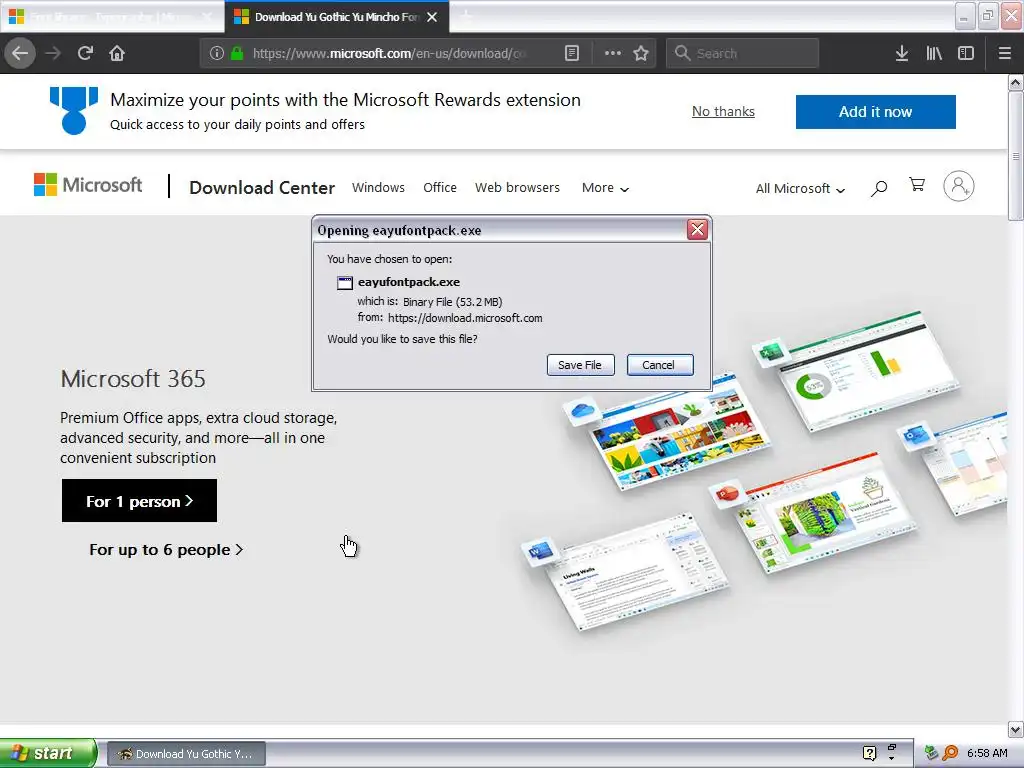
Task: Close the Download Yu Gothic tab
Action: click(432, 17)
